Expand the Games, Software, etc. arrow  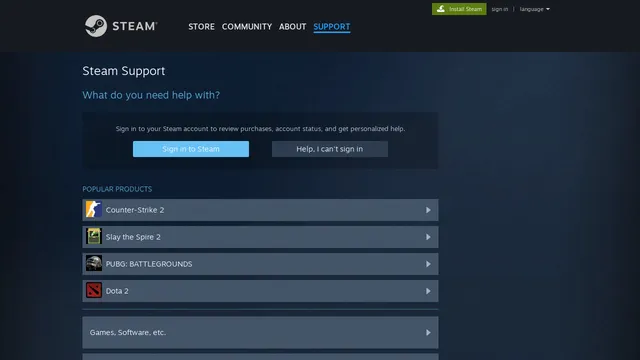(428, 333)
